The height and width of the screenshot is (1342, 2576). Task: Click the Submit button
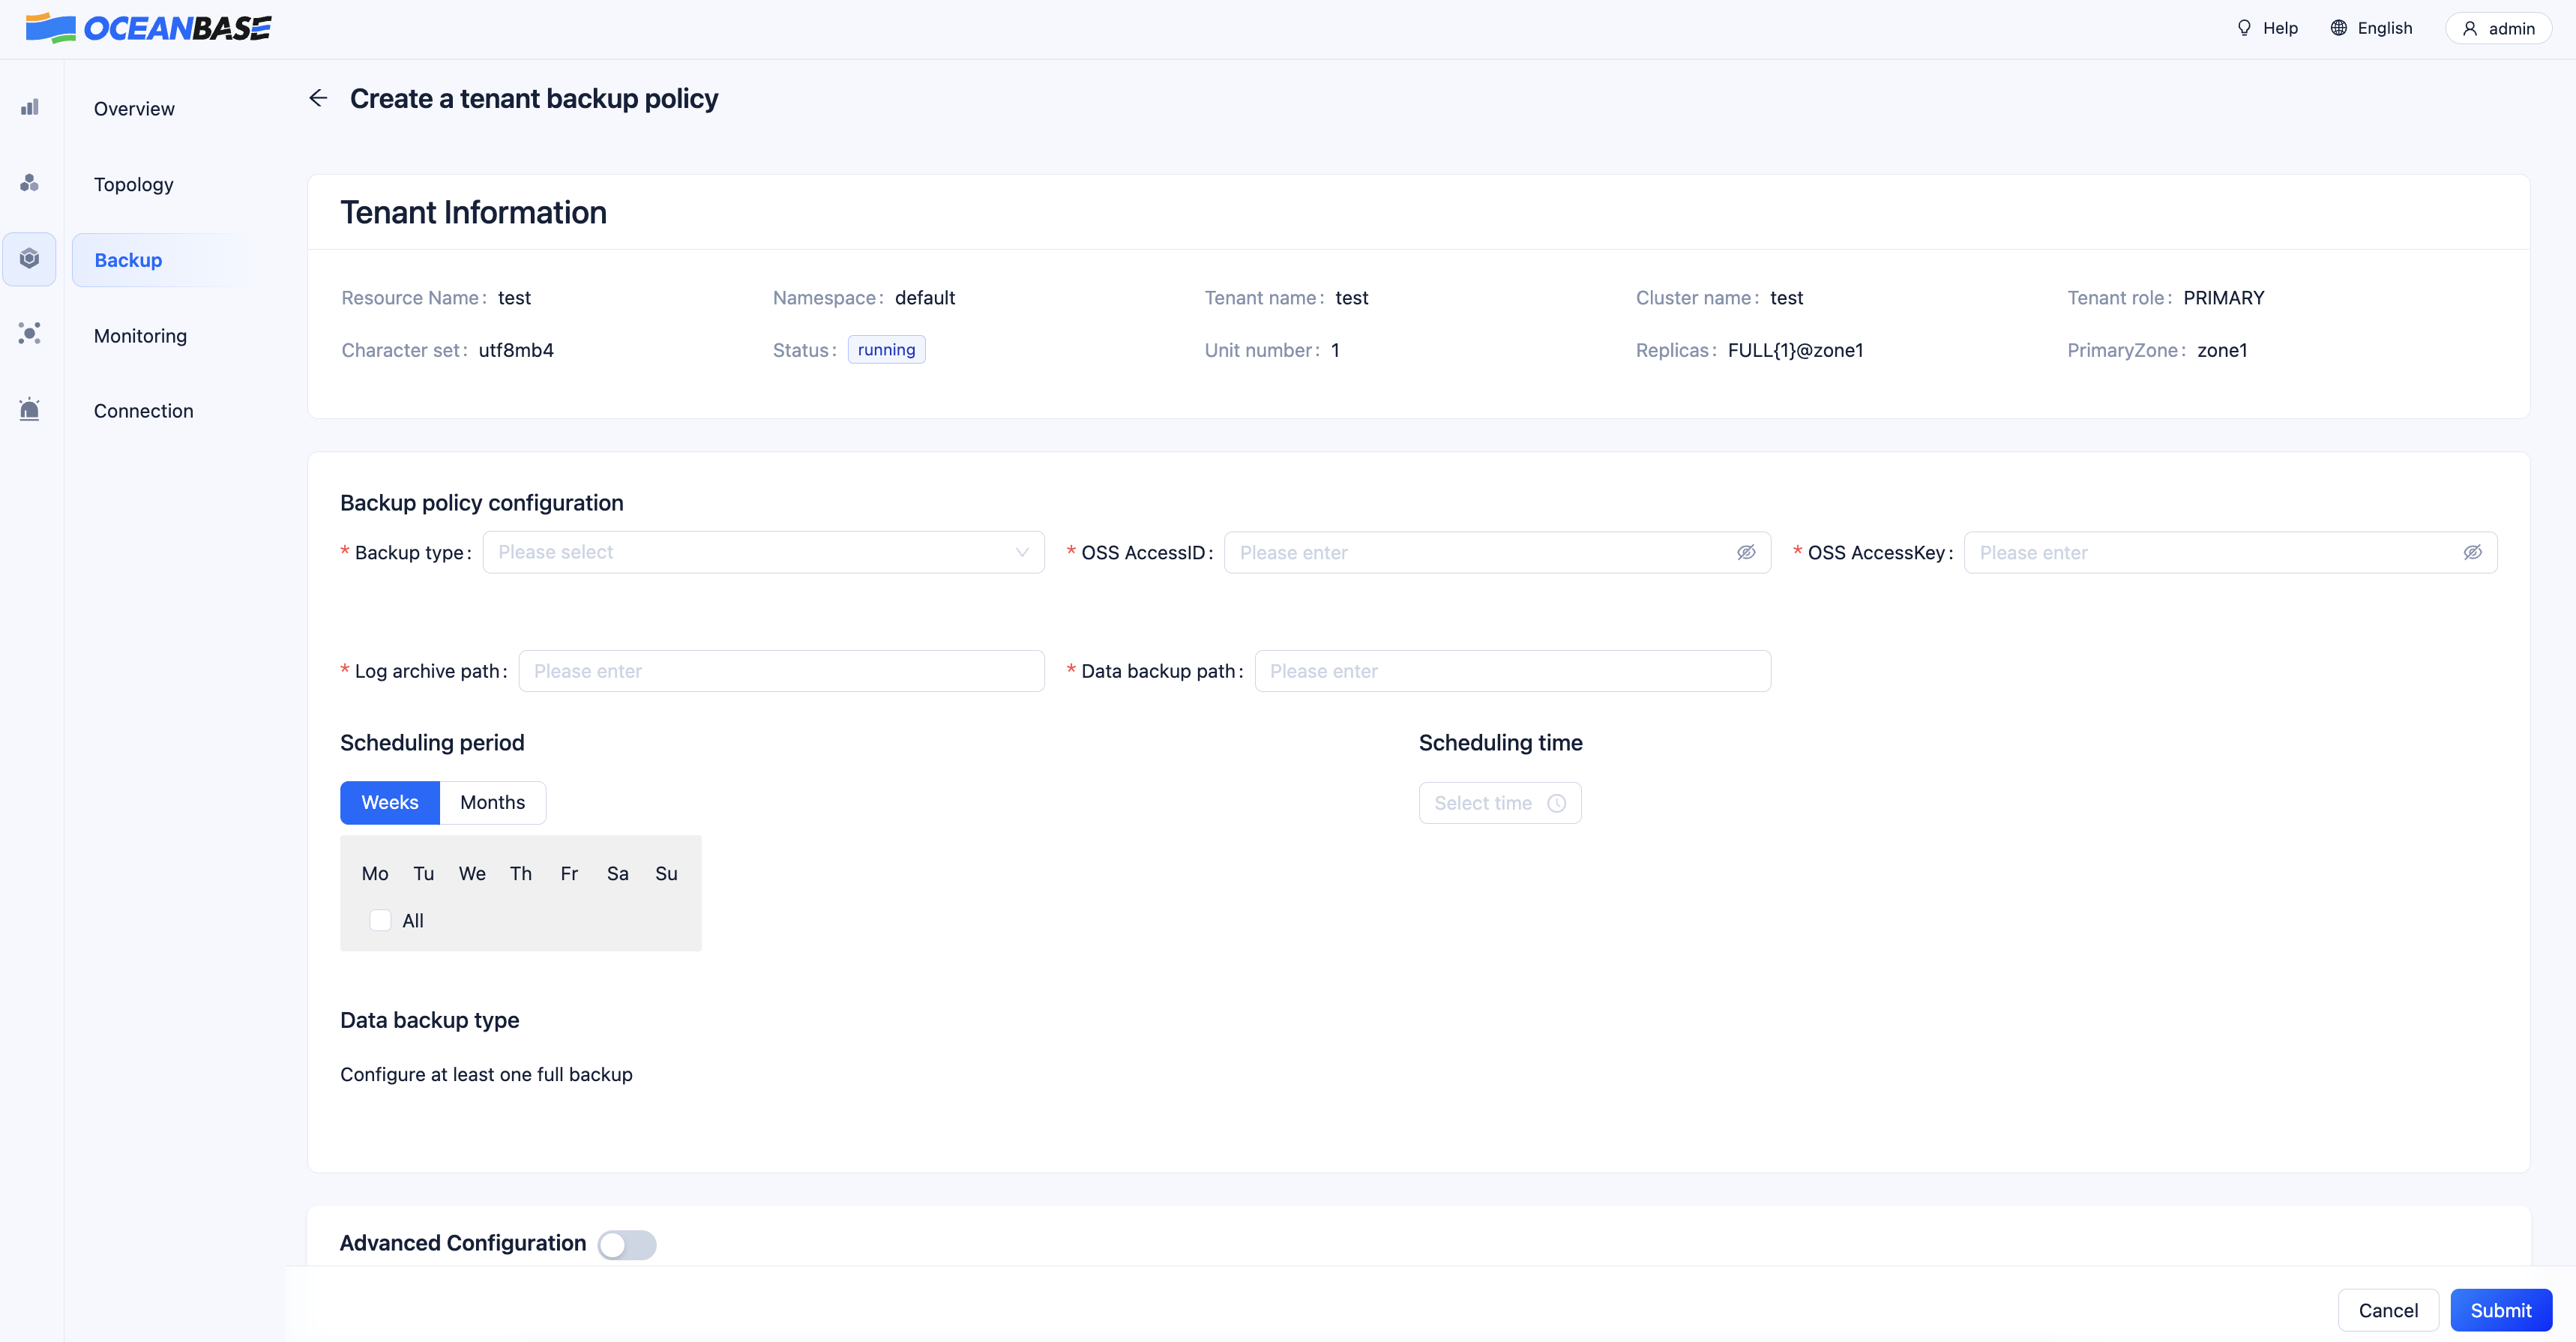(2501, 1310)
